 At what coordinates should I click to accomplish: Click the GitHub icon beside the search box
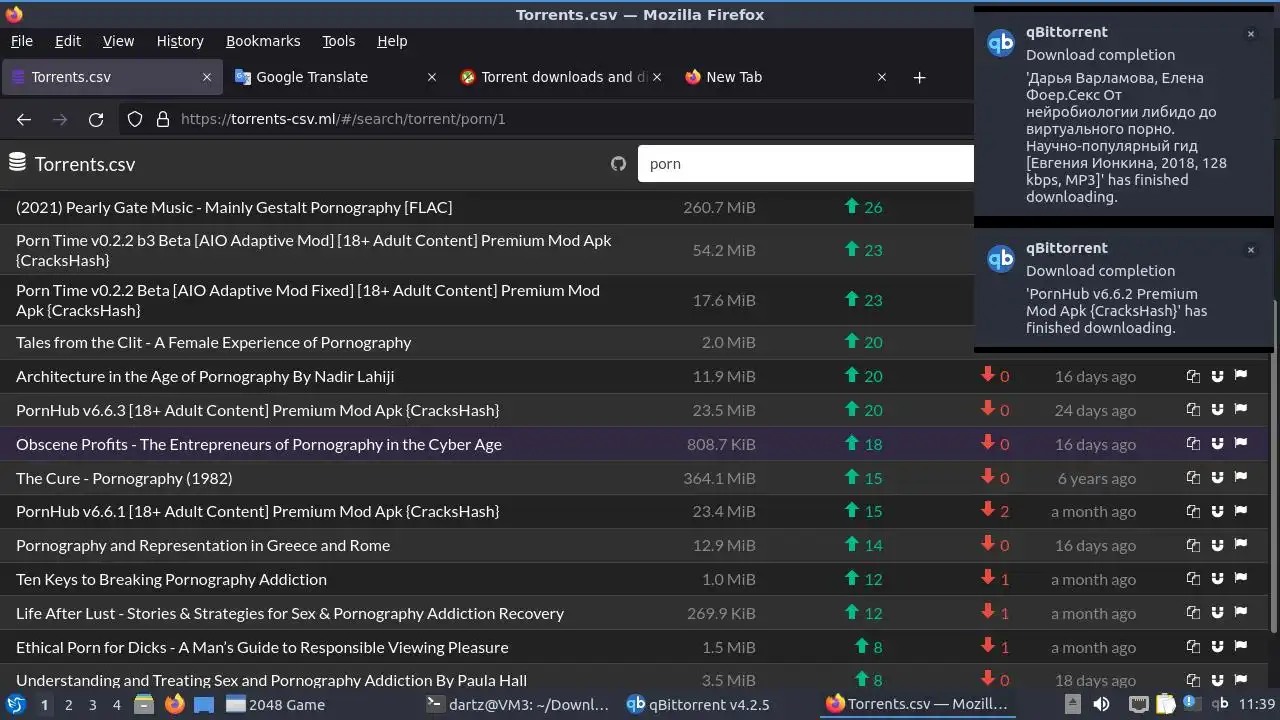click(618, 164)
